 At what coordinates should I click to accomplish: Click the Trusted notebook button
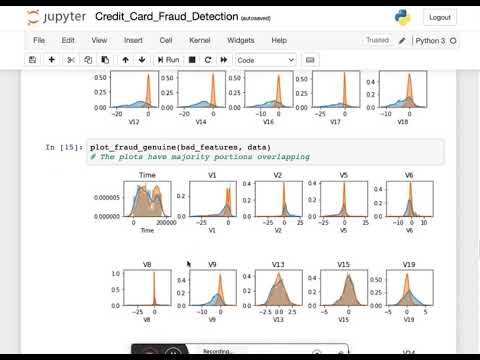tap(378, 40)
